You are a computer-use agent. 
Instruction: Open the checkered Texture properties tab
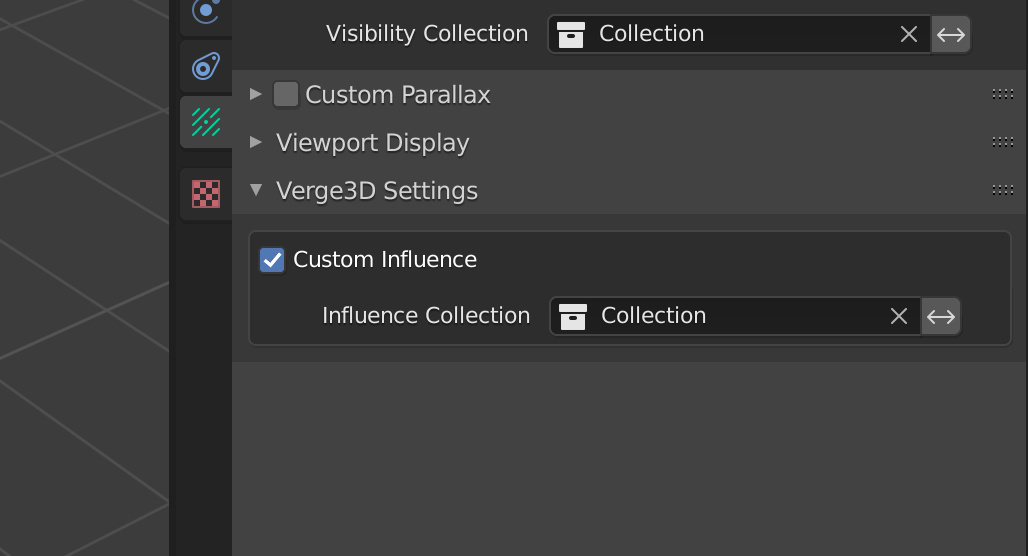(206, 194)
